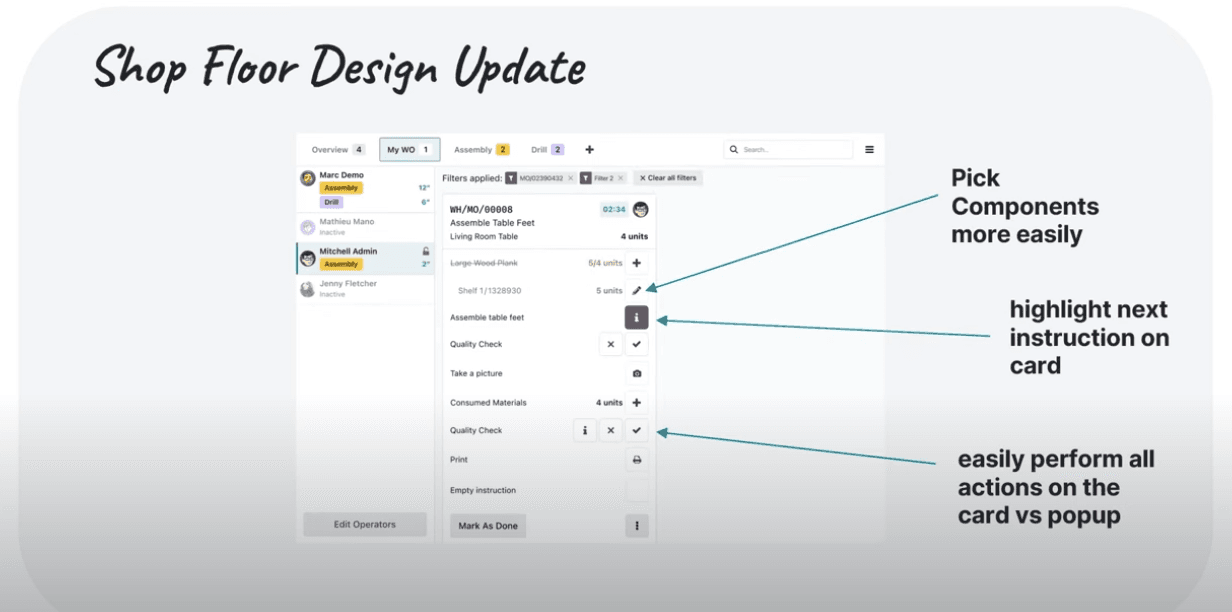This screenshot has height=612, width=1232.
Task: Pass first Quality Check with checkmark
Action: point(637,345)
